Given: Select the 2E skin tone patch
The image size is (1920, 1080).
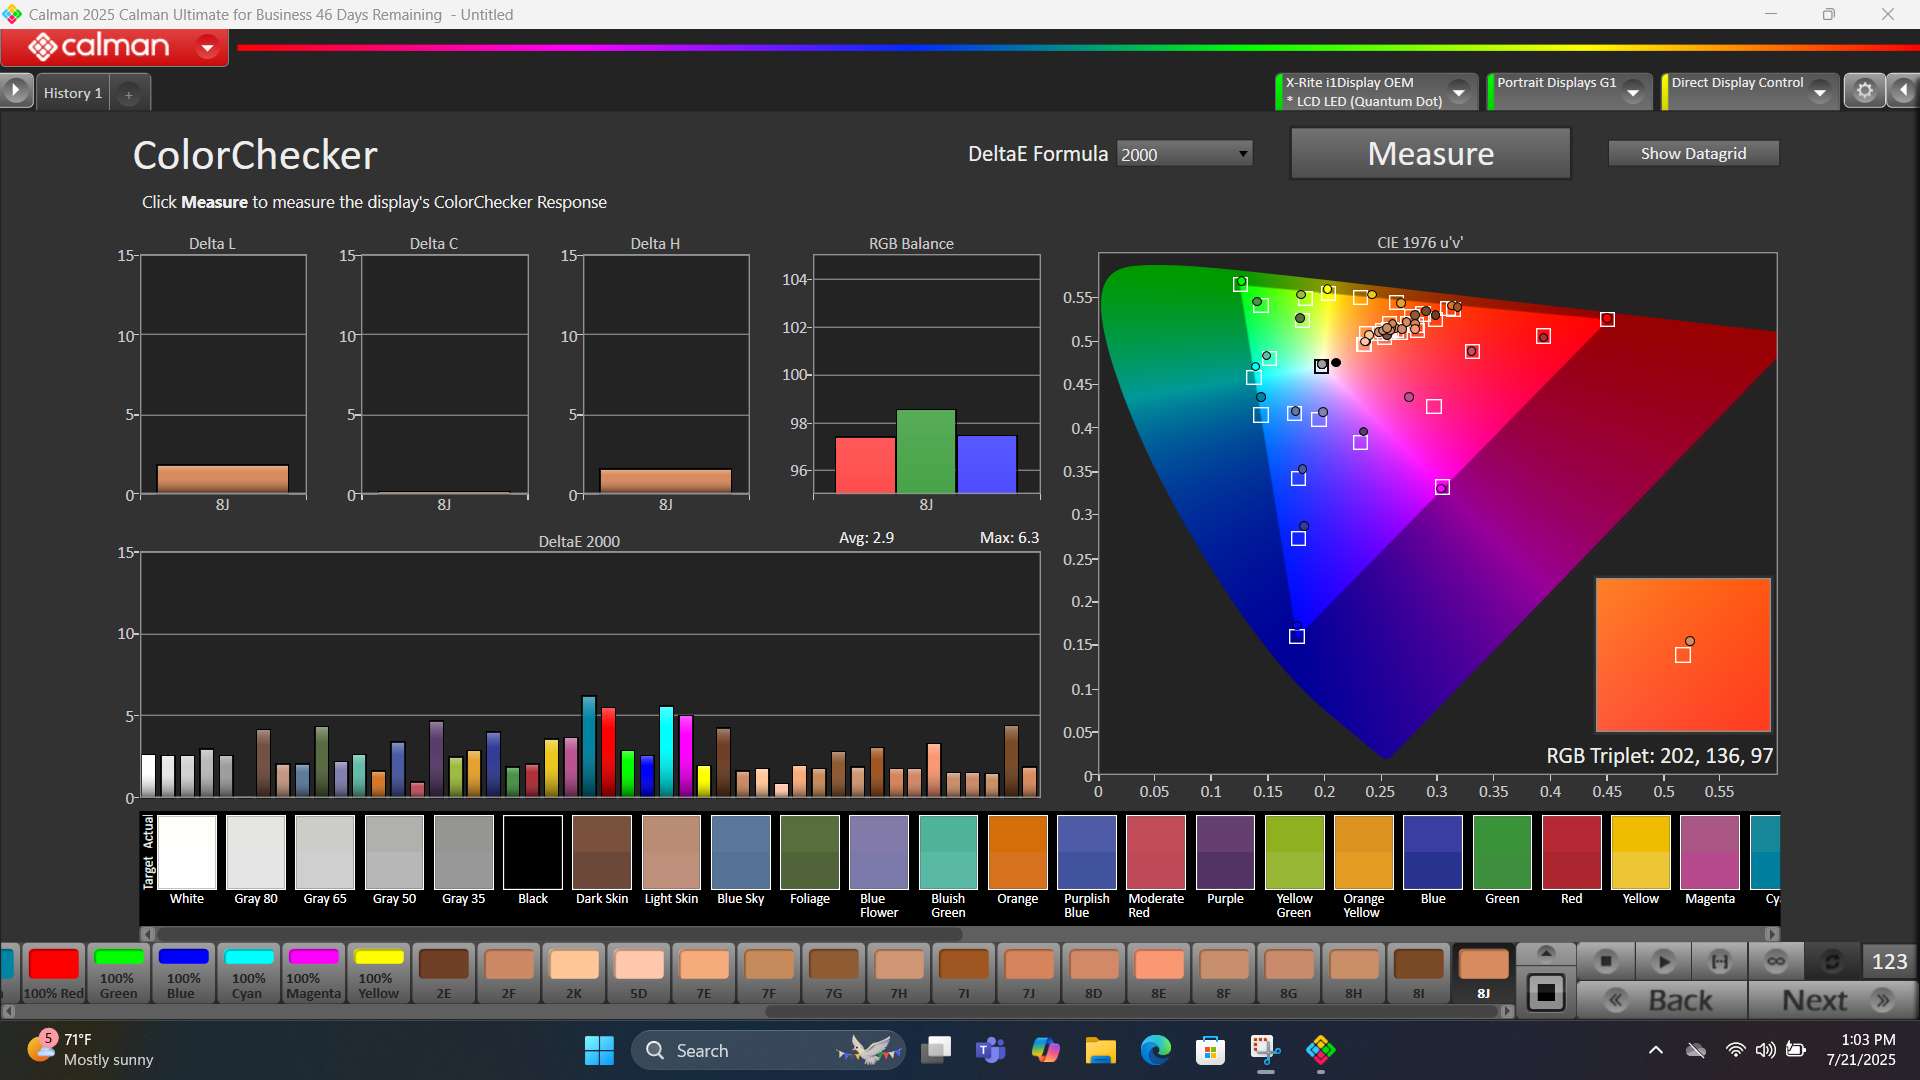Looking at the screenshot, I should [444, 973].
